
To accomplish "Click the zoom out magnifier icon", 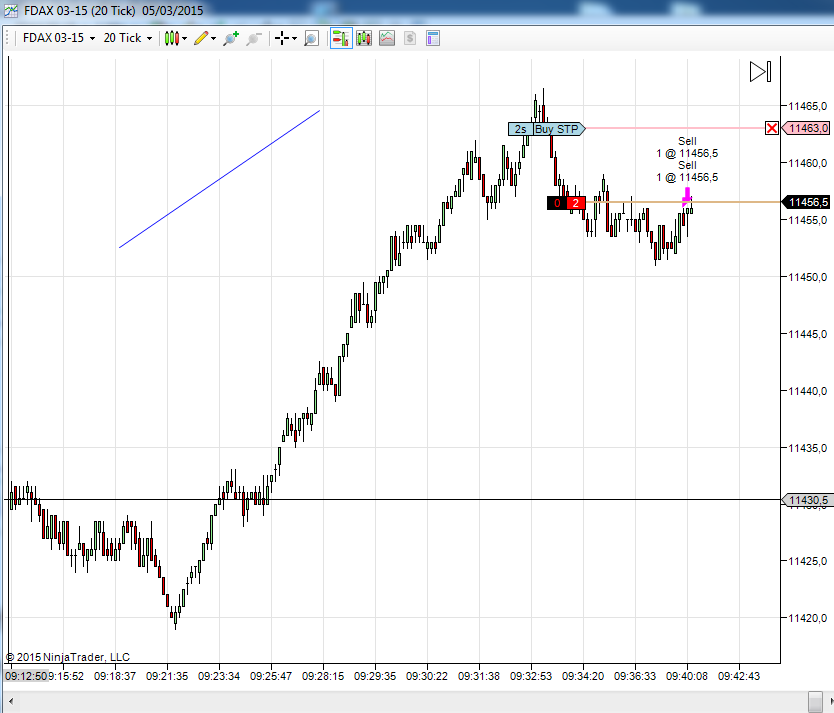I will [254, 38].
